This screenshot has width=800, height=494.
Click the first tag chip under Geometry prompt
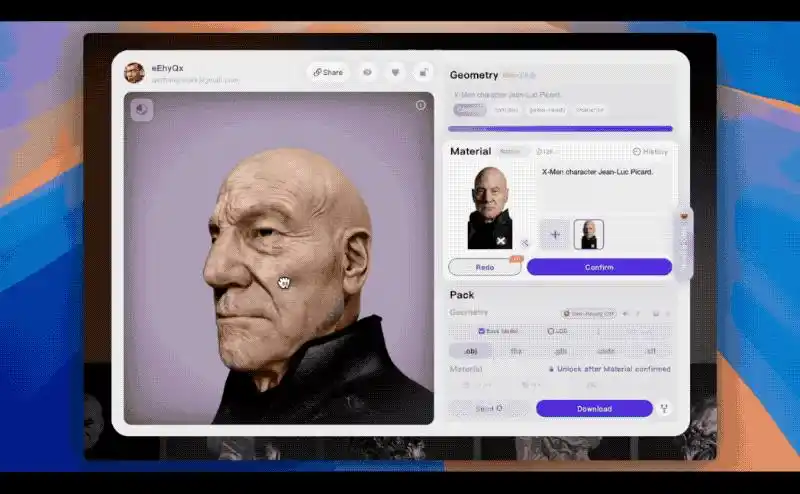469,110
